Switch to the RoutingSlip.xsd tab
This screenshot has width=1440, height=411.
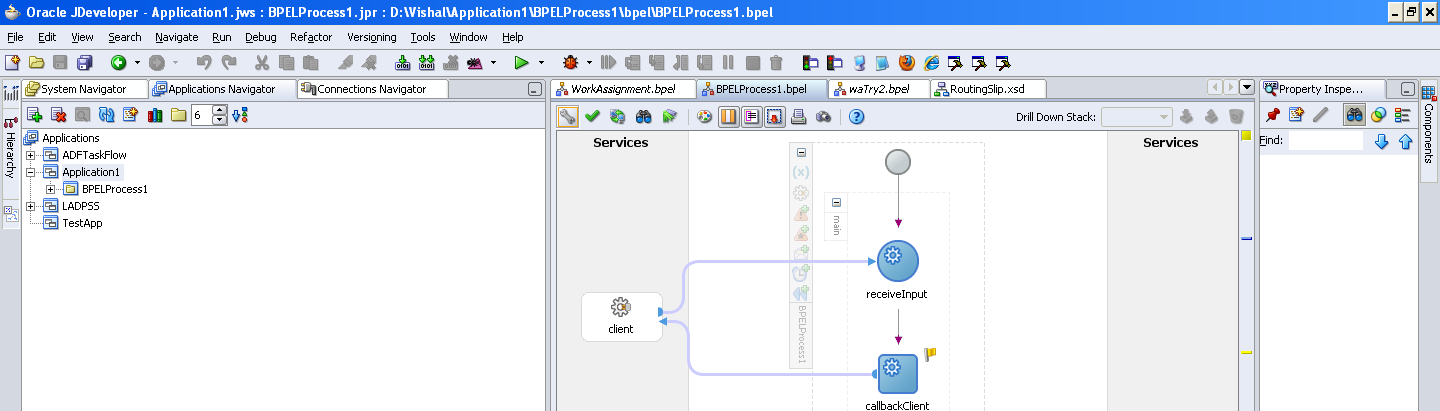tap(988, 89)
